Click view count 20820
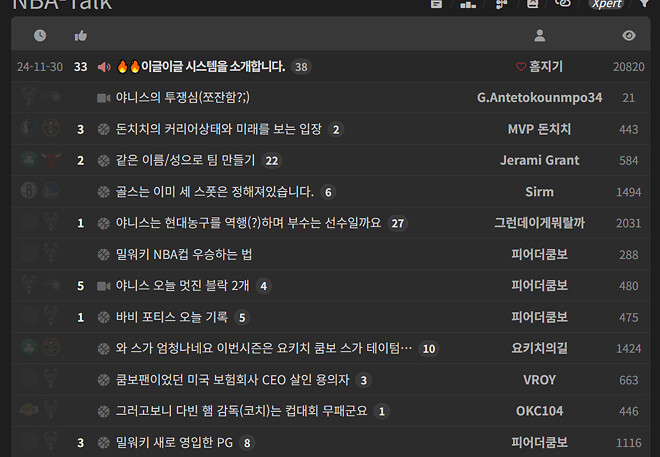This screenshot has height=457, width=660. point(628,67)
